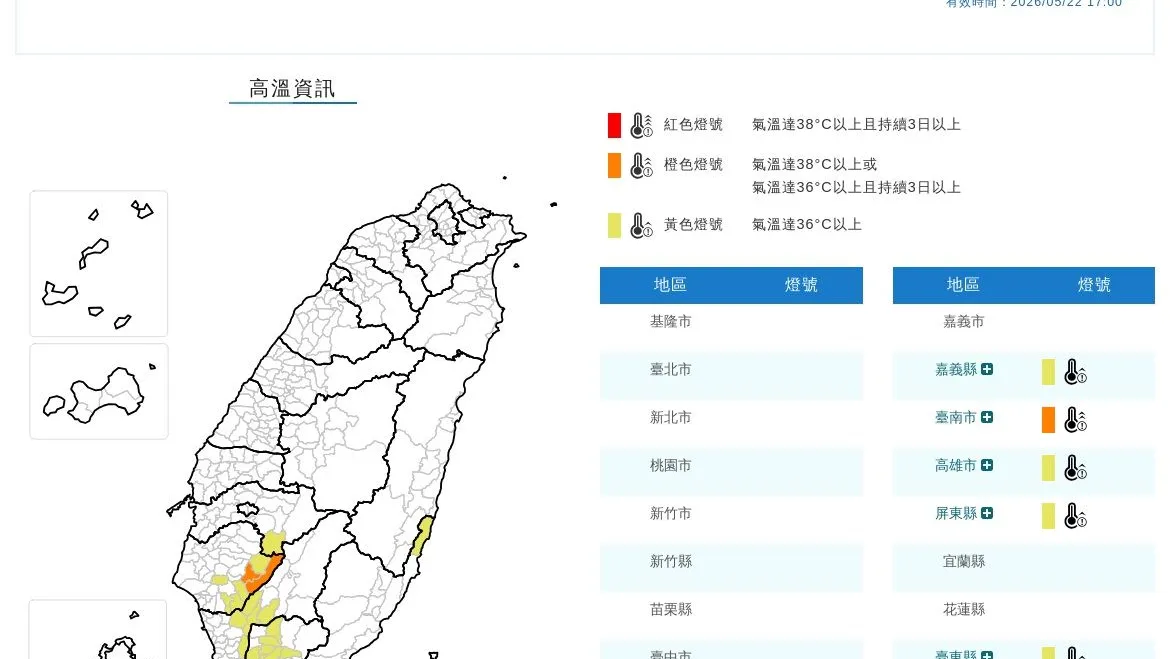Click the left table 燈號 column header
Screen dimensions: 1170x659
(801, 285)
